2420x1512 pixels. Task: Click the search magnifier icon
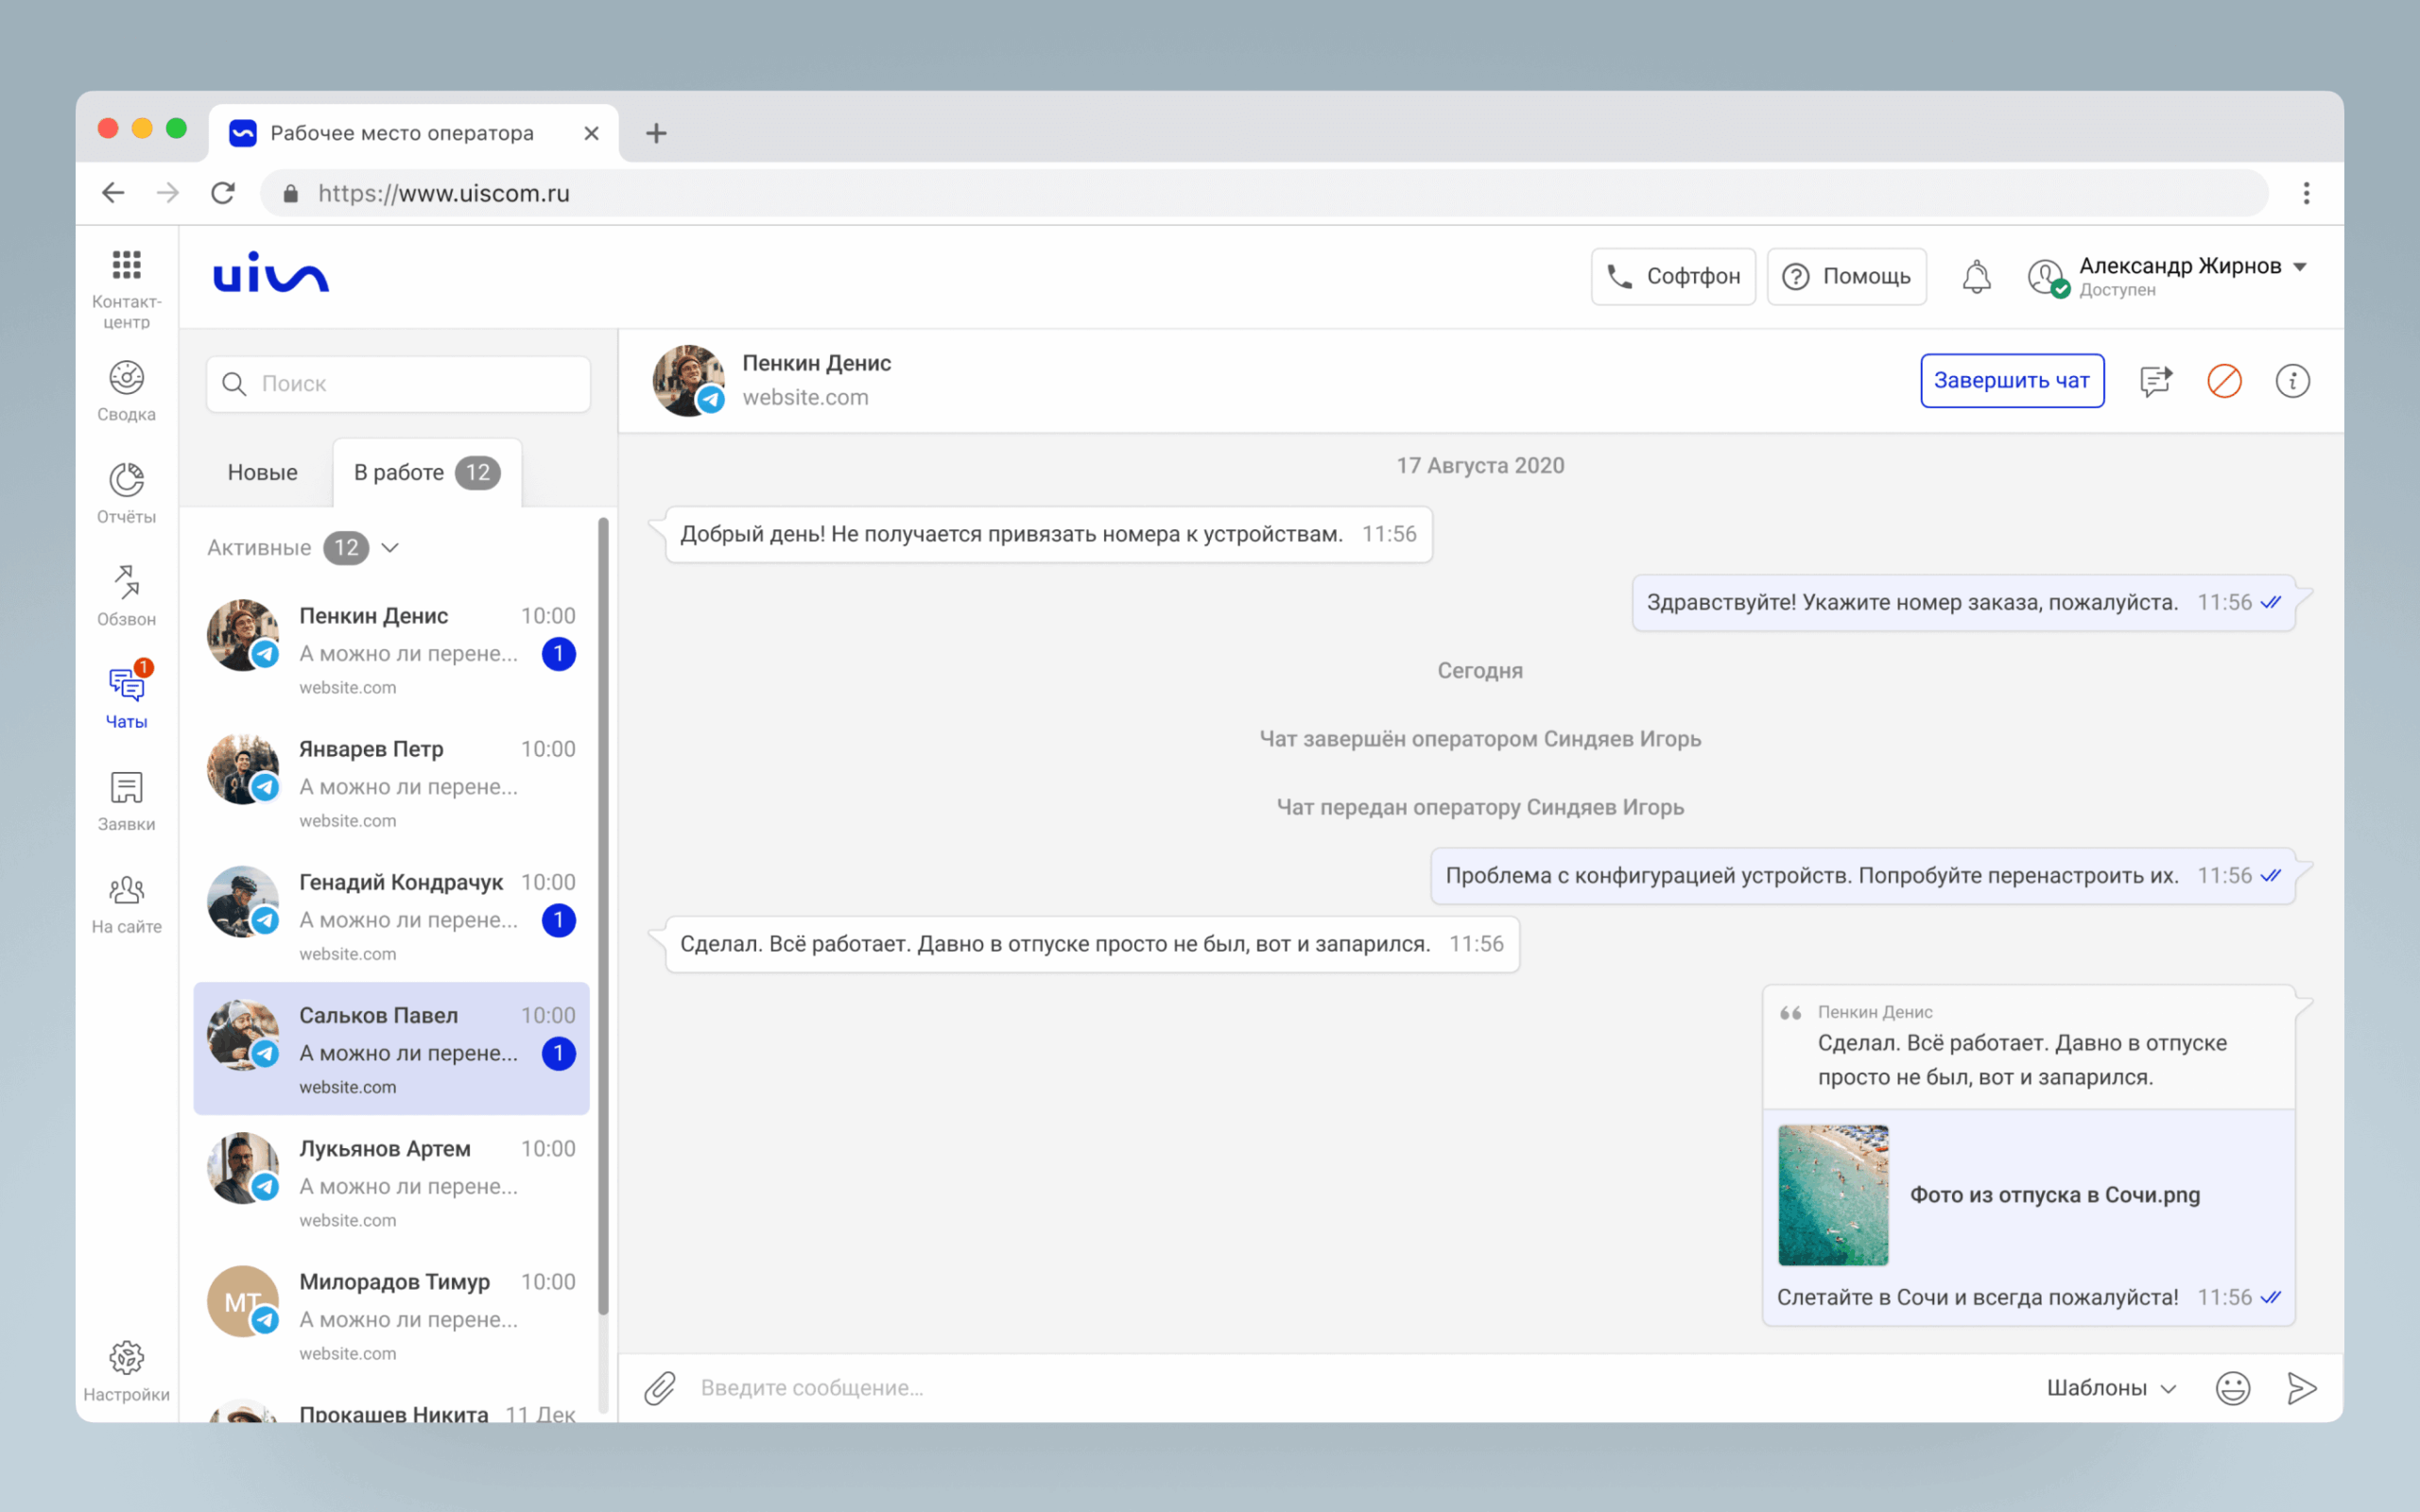click(234, 384)
